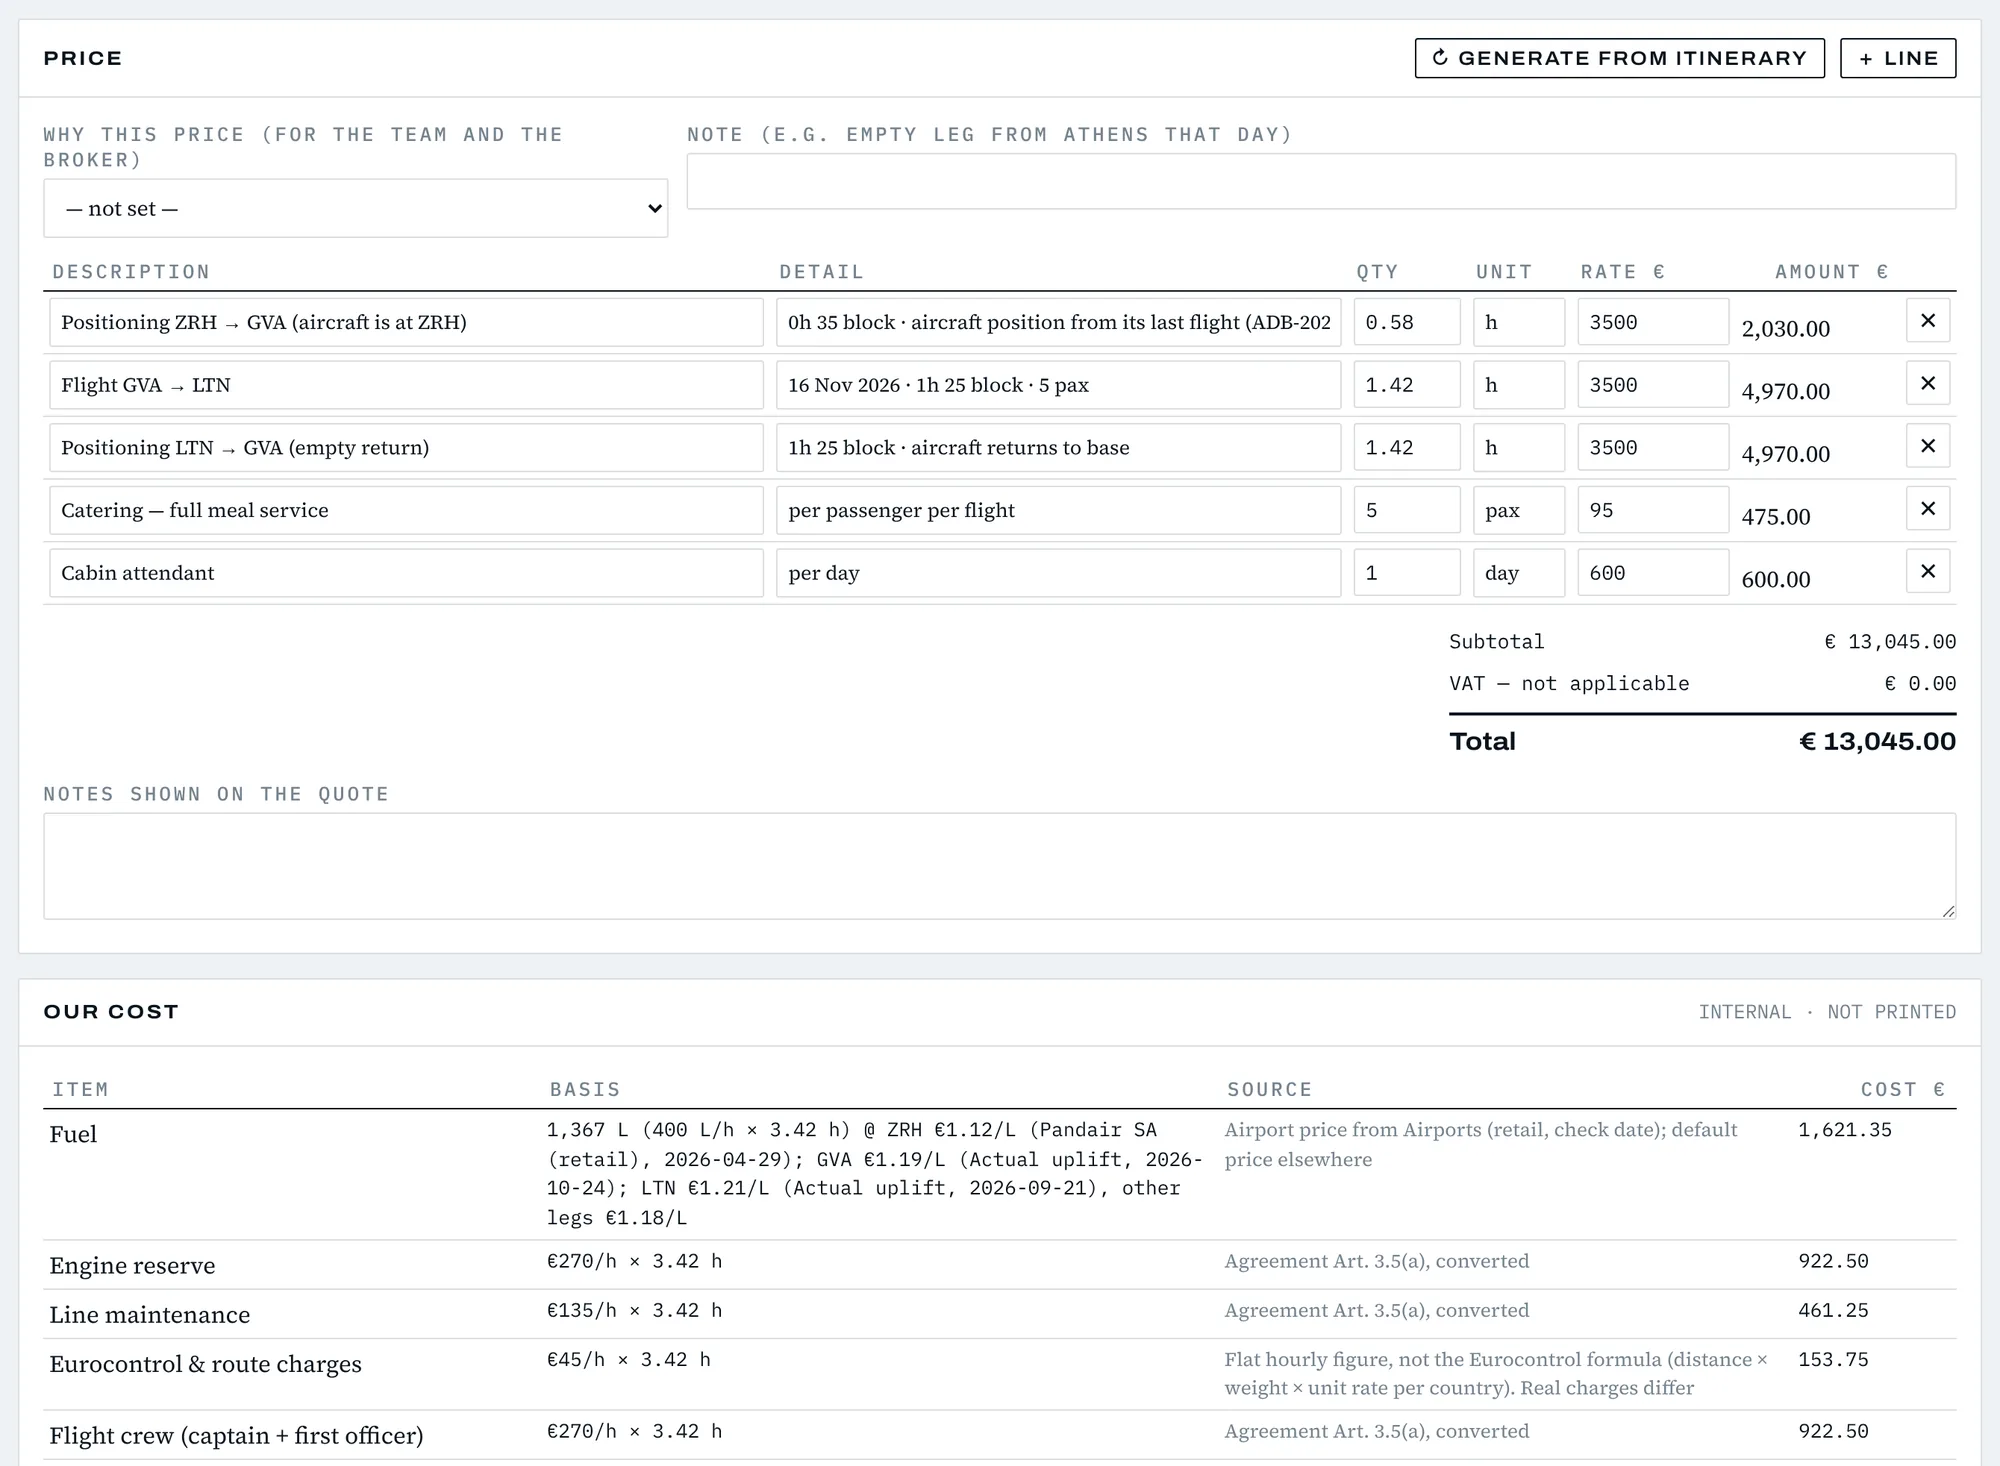
Task: Edit unit 'h' on ZRH positioning row
Action: tap(1519, 322)
